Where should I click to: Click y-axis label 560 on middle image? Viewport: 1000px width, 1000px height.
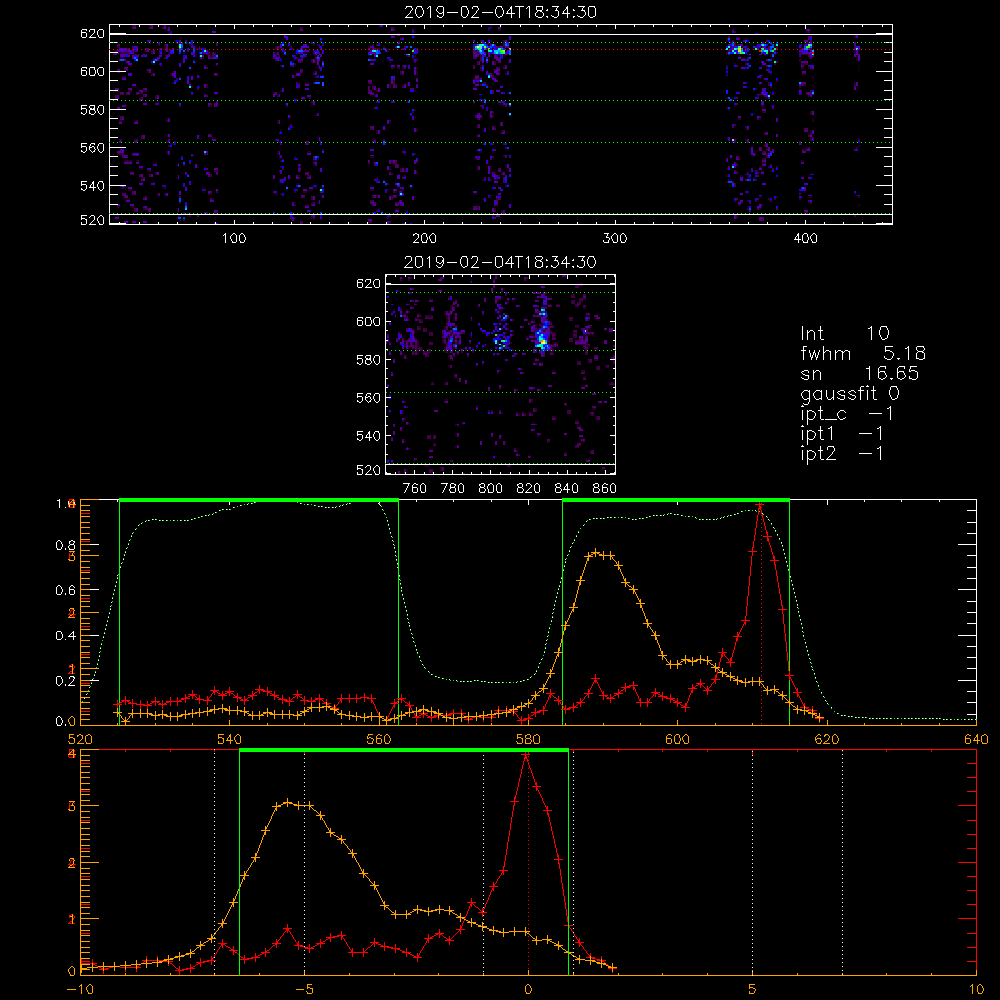(x=369, y=398)
